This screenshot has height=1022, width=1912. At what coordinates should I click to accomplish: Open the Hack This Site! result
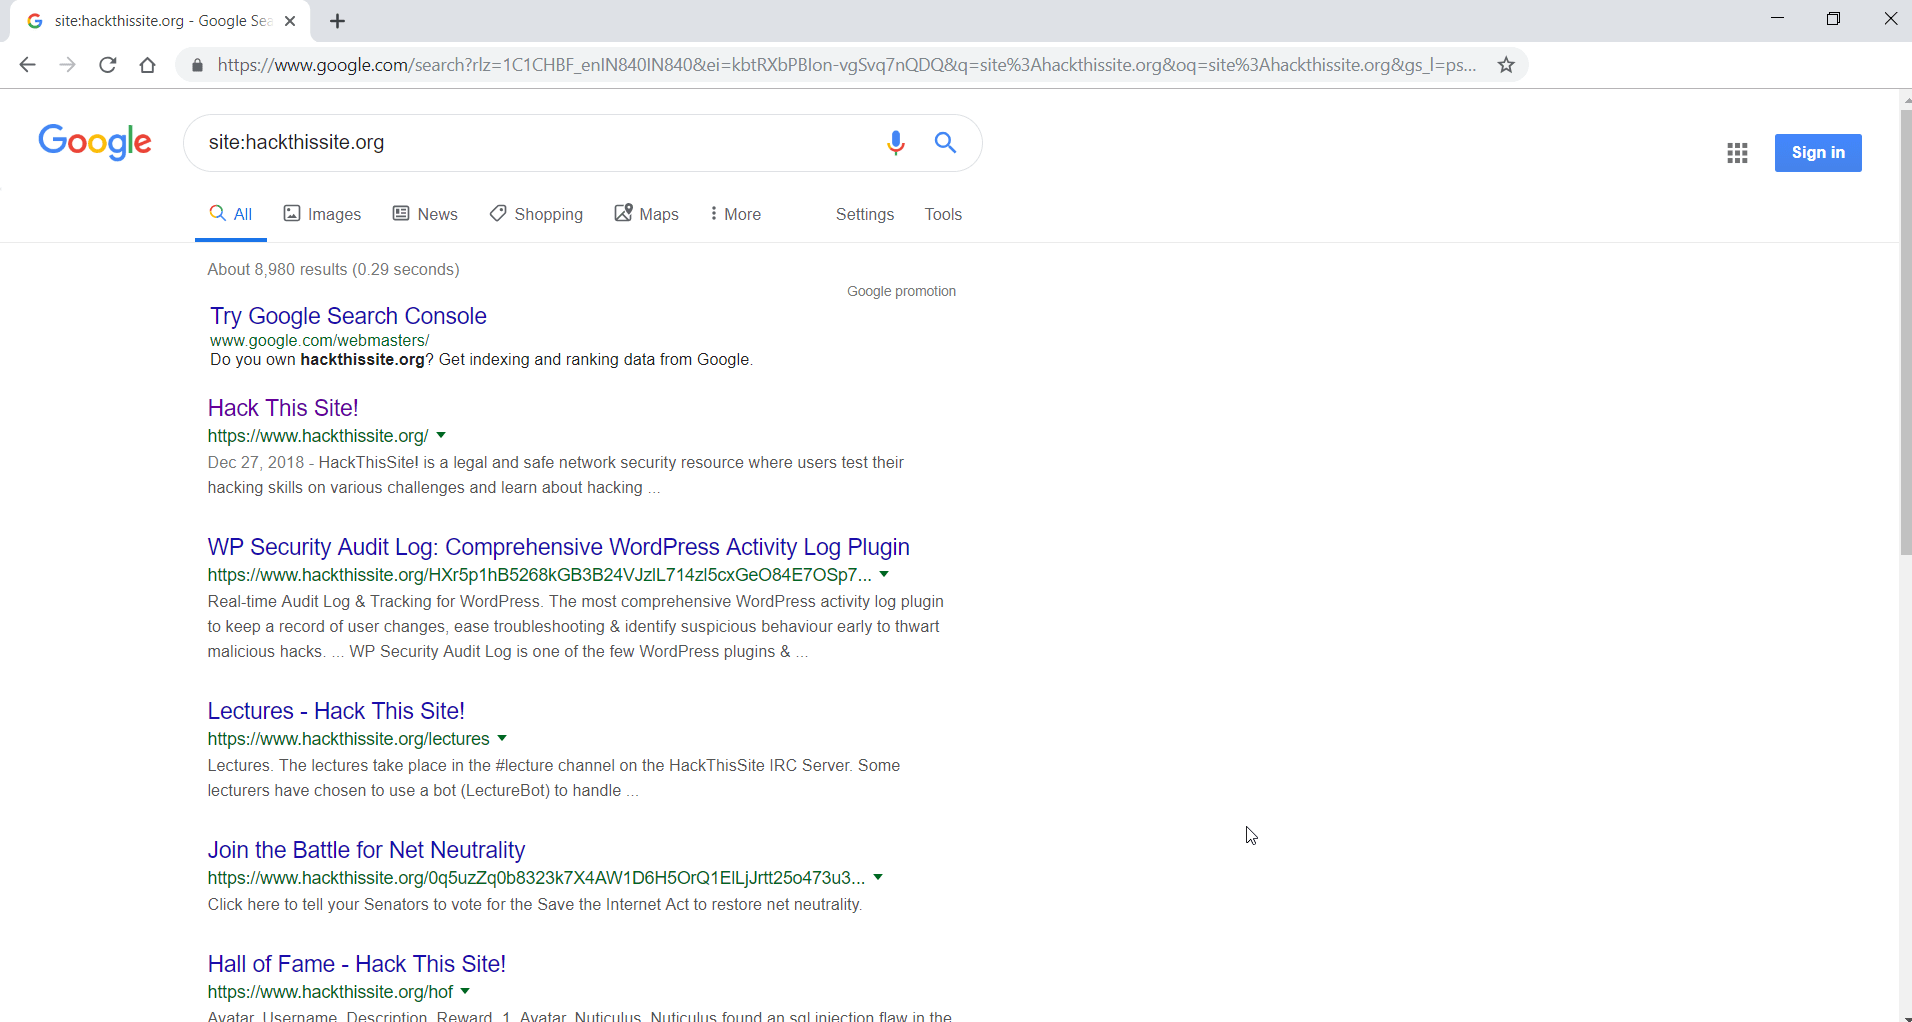click(x=283, y=408)
